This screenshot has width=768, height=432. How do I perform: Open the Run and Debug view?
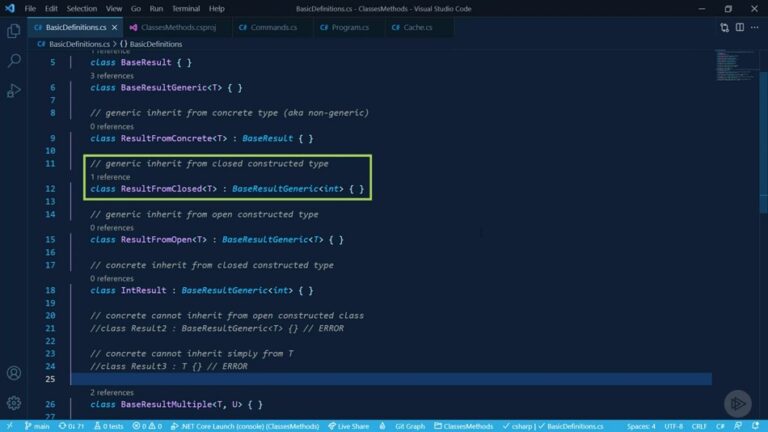[x=14, y=91]
